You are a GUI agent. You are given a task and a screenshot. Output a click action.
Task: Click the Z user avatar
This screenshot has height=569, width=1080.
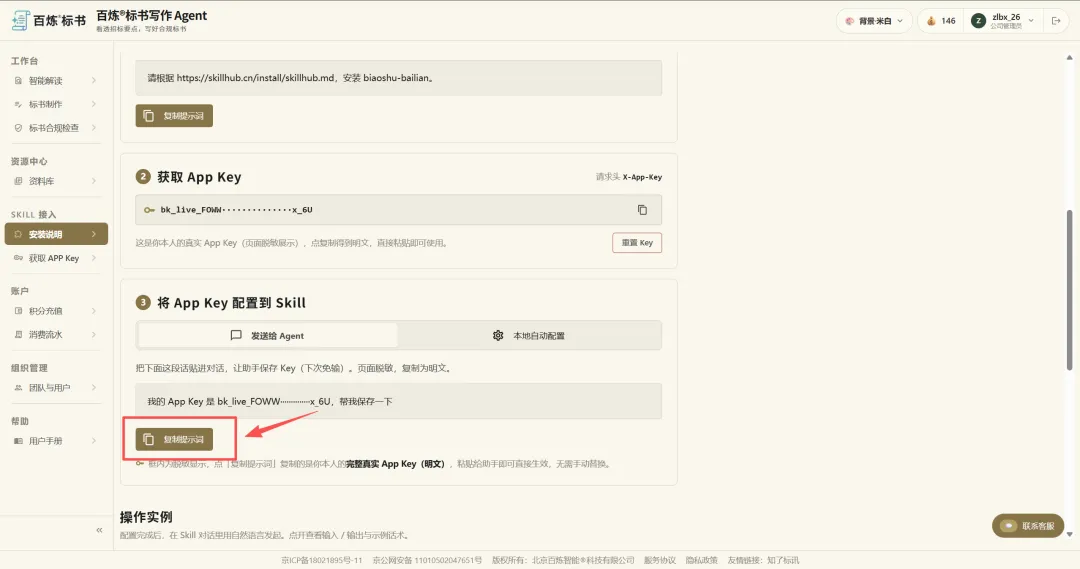[978, 21]
